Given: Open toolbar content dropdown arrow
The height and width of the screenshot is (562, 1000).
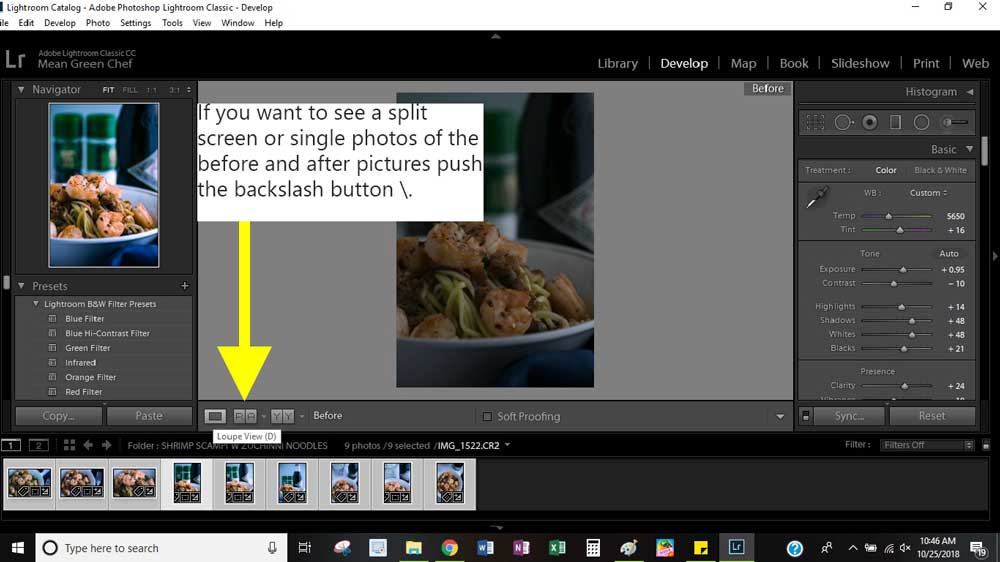Looking at the screenshot, I should pyautogui.click(x=780, y=417).
